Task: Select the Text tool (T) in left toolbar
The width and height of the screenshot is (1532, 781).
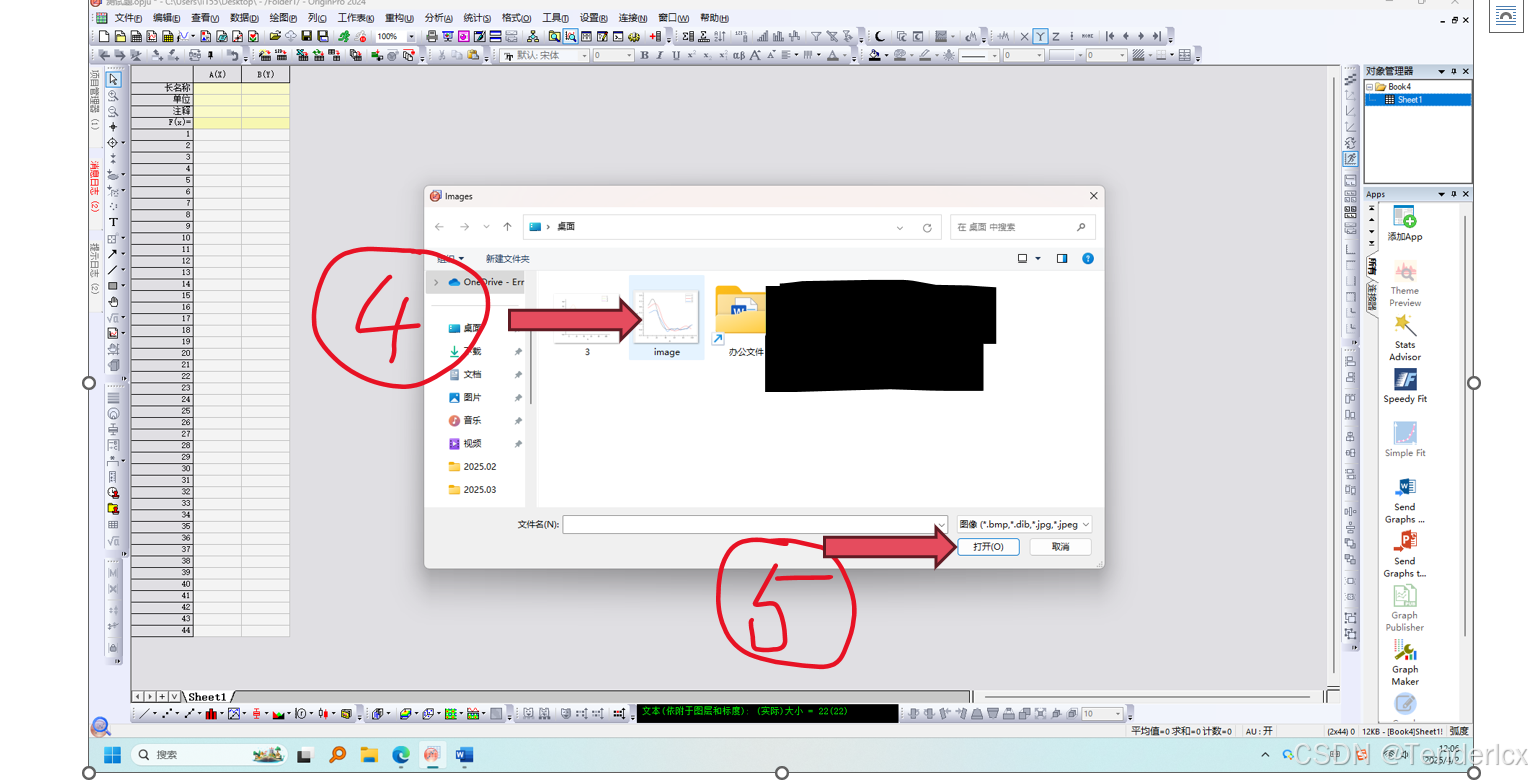Action: 113,222
